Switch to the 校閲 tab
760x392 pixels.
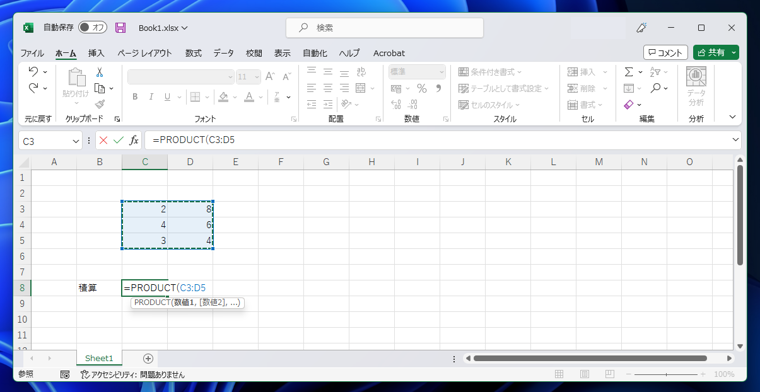click(254, 53)
